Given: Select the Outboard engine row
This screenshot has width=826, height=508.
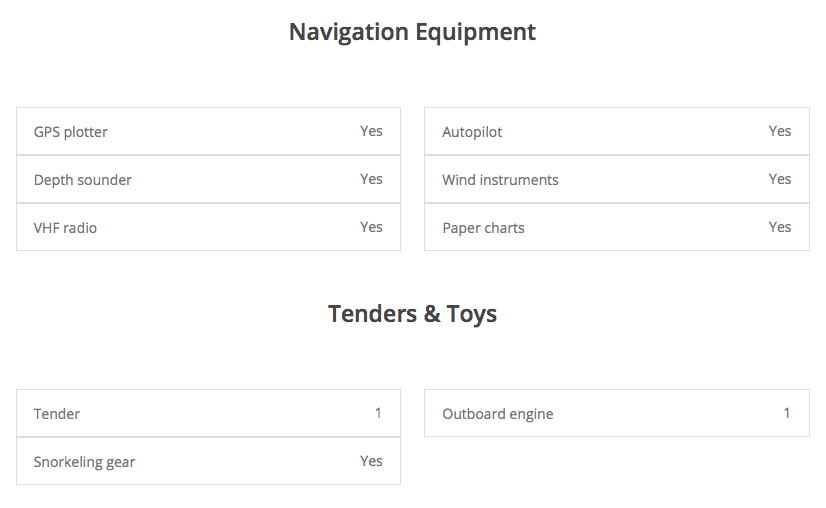Looking at the screenshot, I should [617, 413].
